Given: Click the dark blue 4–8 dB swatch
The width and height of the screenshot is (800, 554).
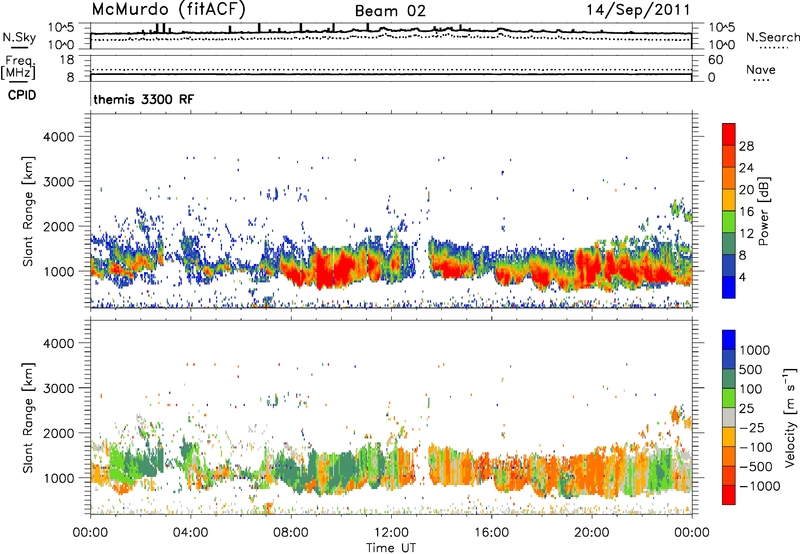Looking at the screenshot, I should click(x=729, y=266).
